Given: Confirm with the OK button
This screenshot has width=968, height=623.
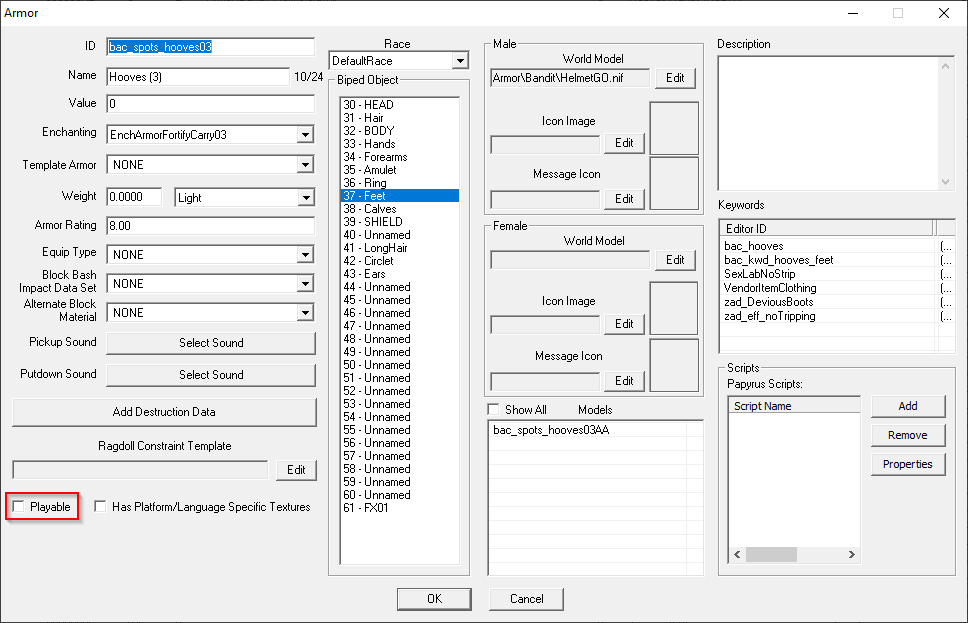Looking at the screenshot, I should [x=434, y=599].
